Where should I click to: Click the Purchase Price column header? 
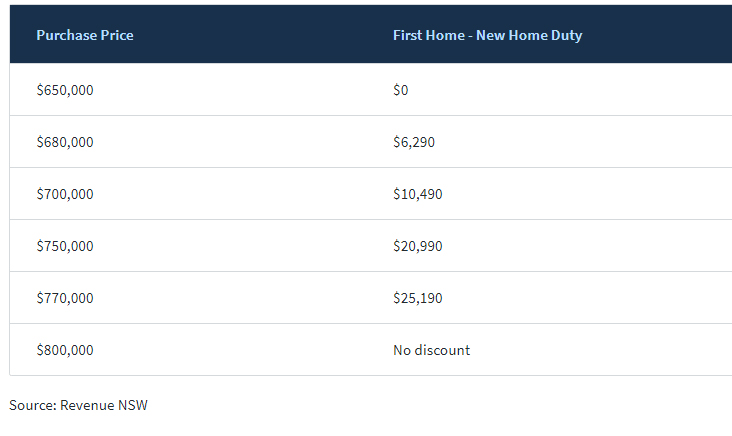click(x=85, y=36)
